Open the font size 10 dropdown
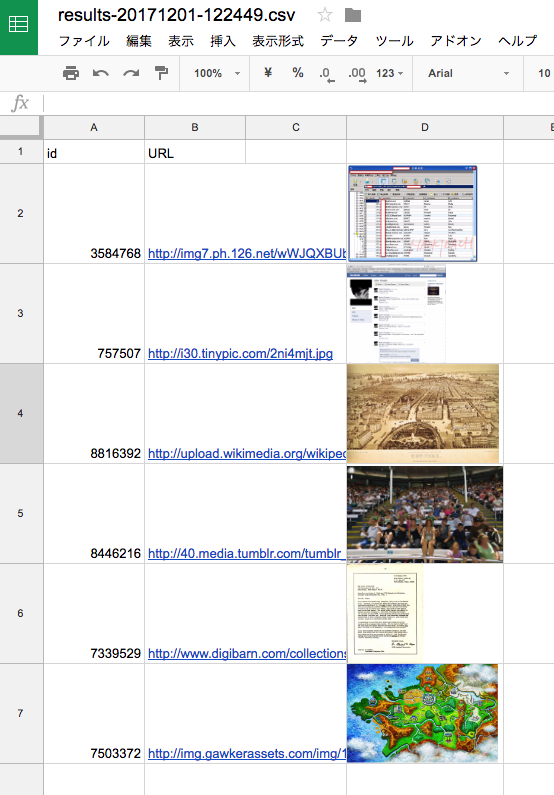Image resolution: width=554 pixels, height=795 pixels. tap(544, 74)
